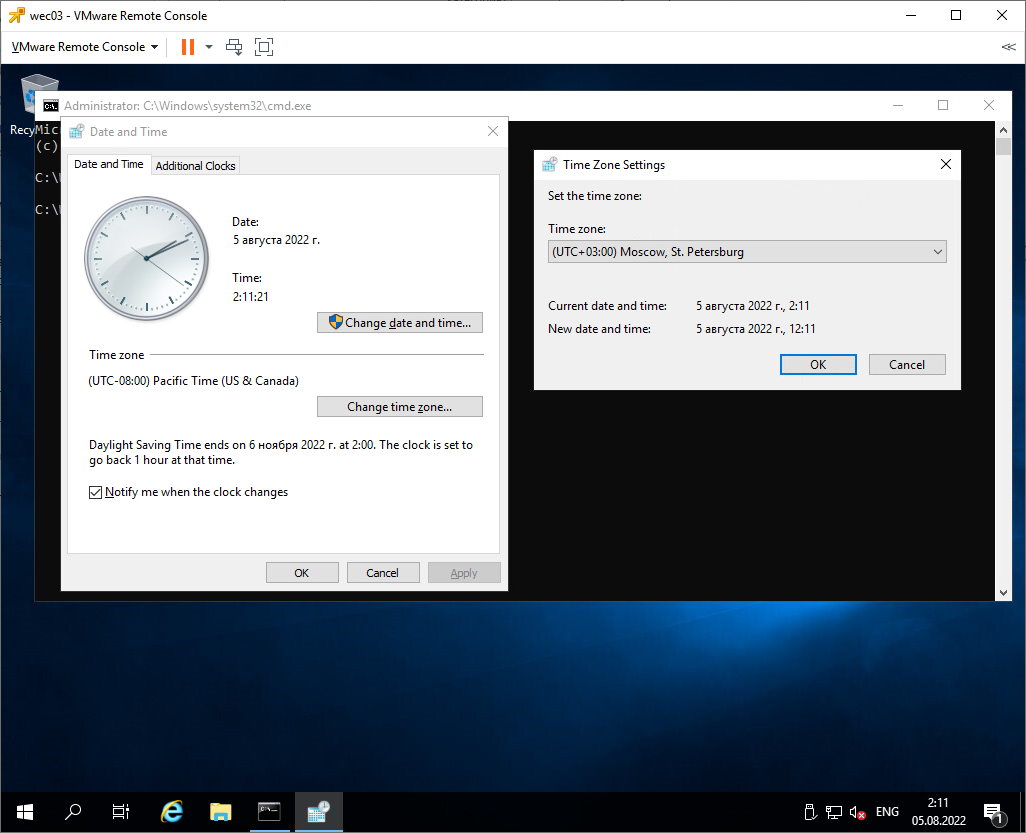The height and width of the screenshot is (833, 1026).
Task: Click Apply in Date and Time dialog
Action: (x=464, y=573)
